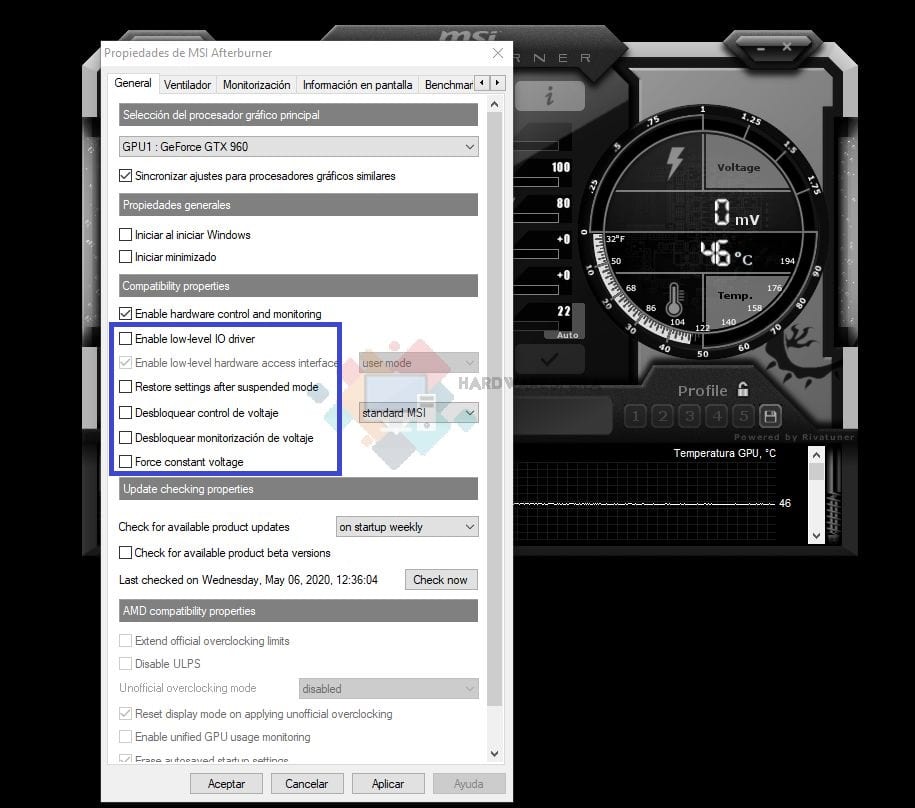Click the up arrow of the temperature graph scrollbar
The image size is (915, 808).
[816, 454]
